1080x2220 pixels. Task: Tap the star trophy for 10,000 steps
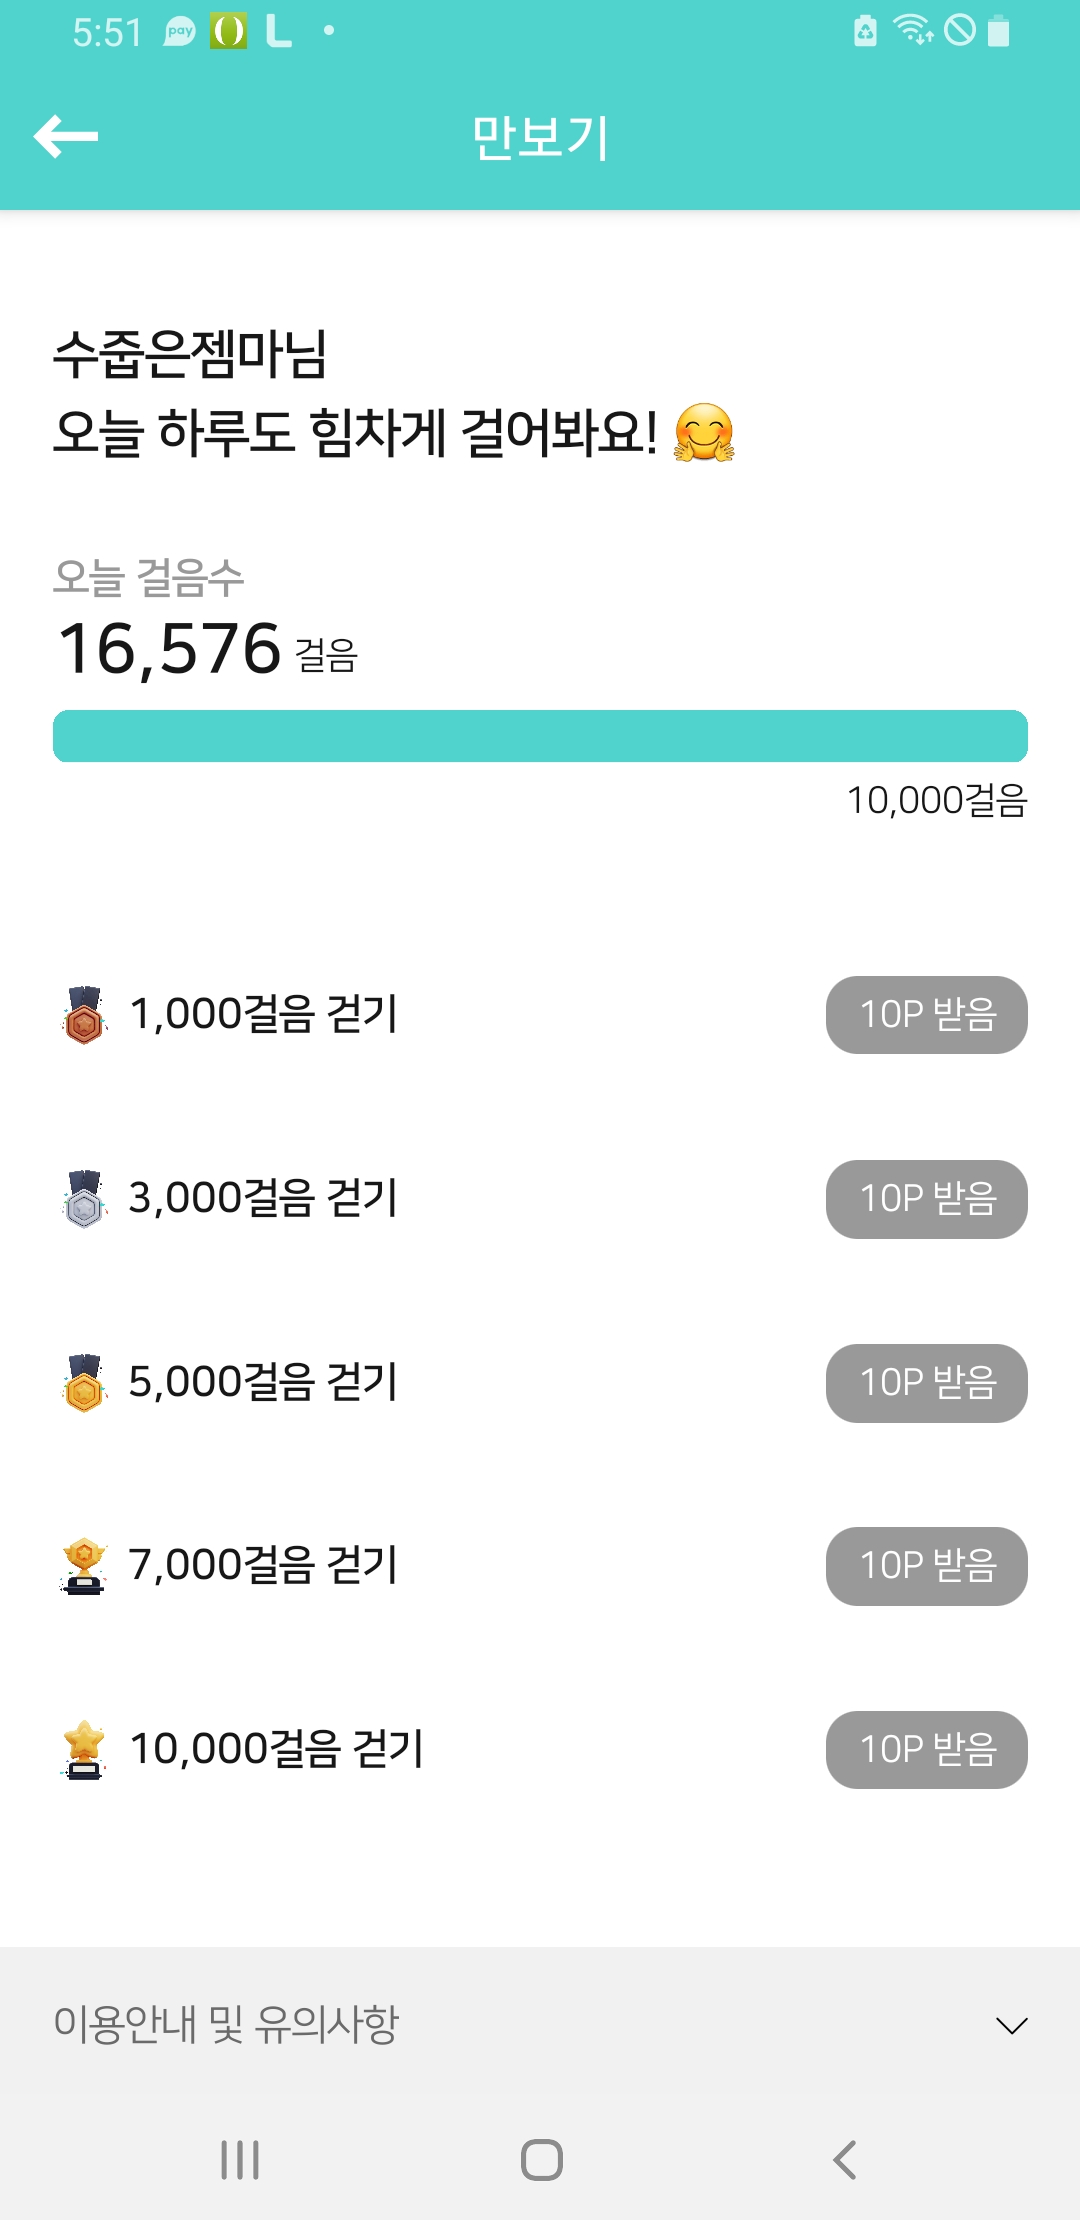tap(85, 1750)
